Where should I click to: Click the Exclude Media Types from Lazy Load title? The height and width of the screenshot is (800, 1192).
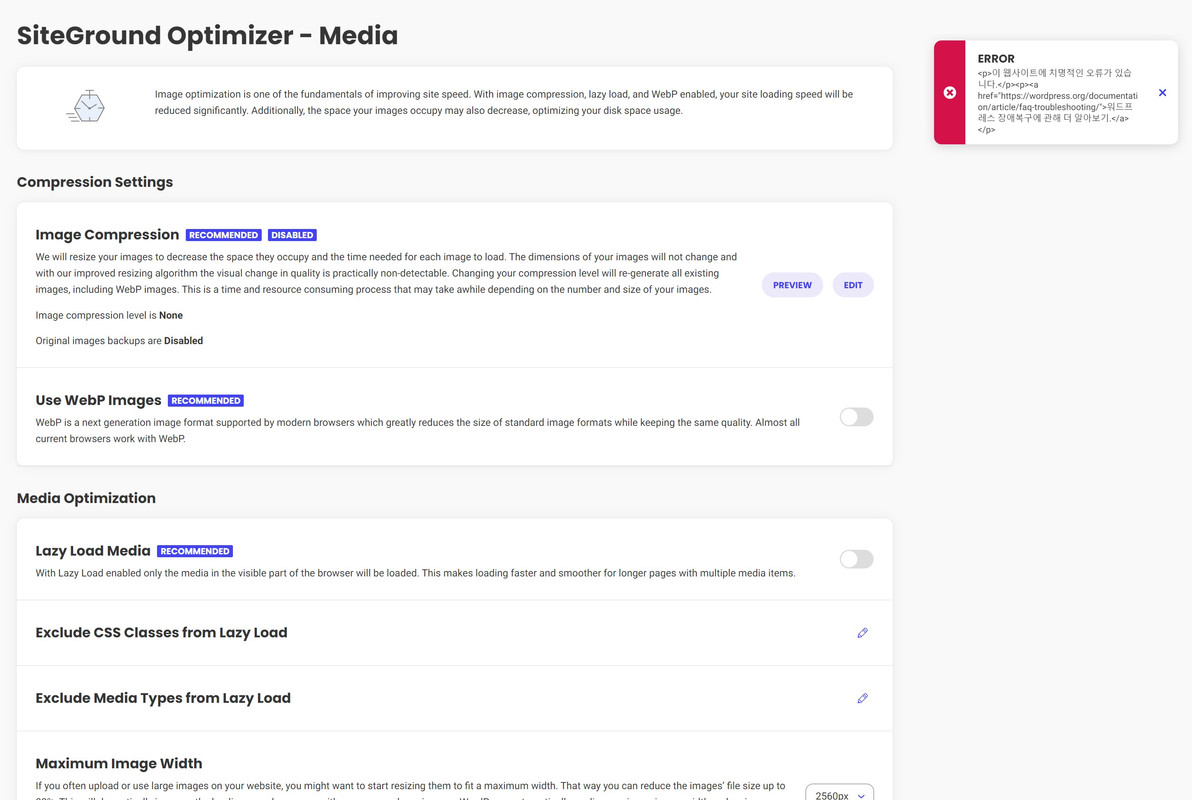[x=163, y=698]
